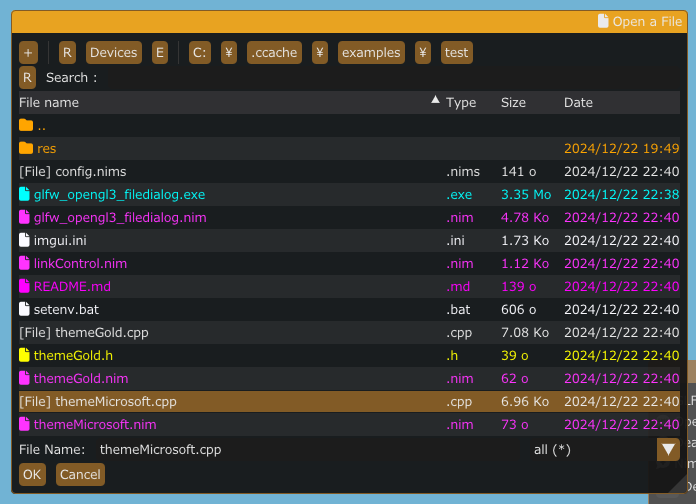Viewport: 696px width, 504px height.
Task: Click the Search input field
Action: coord(380,77)
